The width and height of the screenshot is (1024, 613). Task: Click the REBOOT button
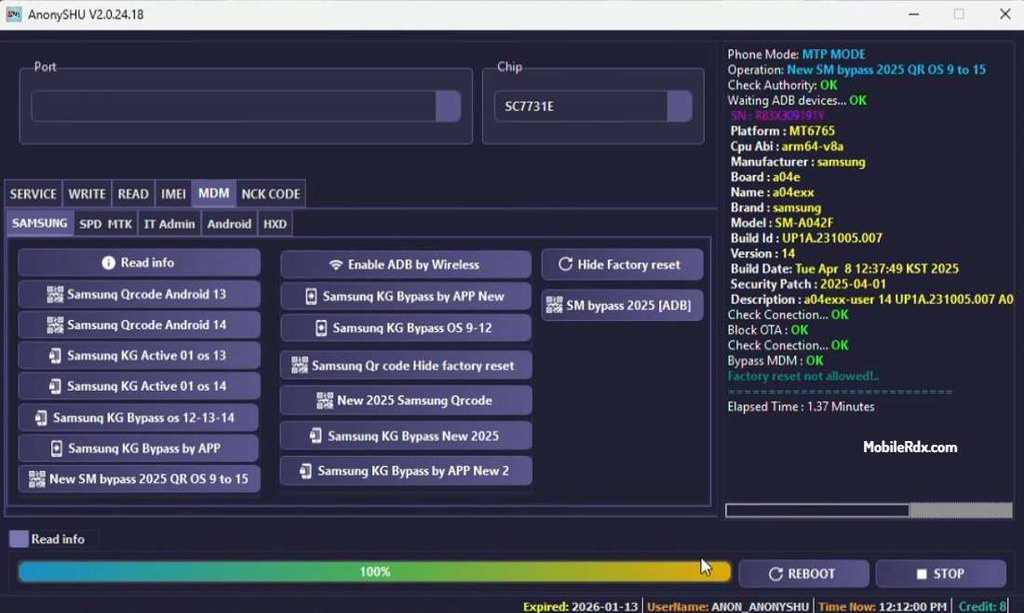(803, 574)
